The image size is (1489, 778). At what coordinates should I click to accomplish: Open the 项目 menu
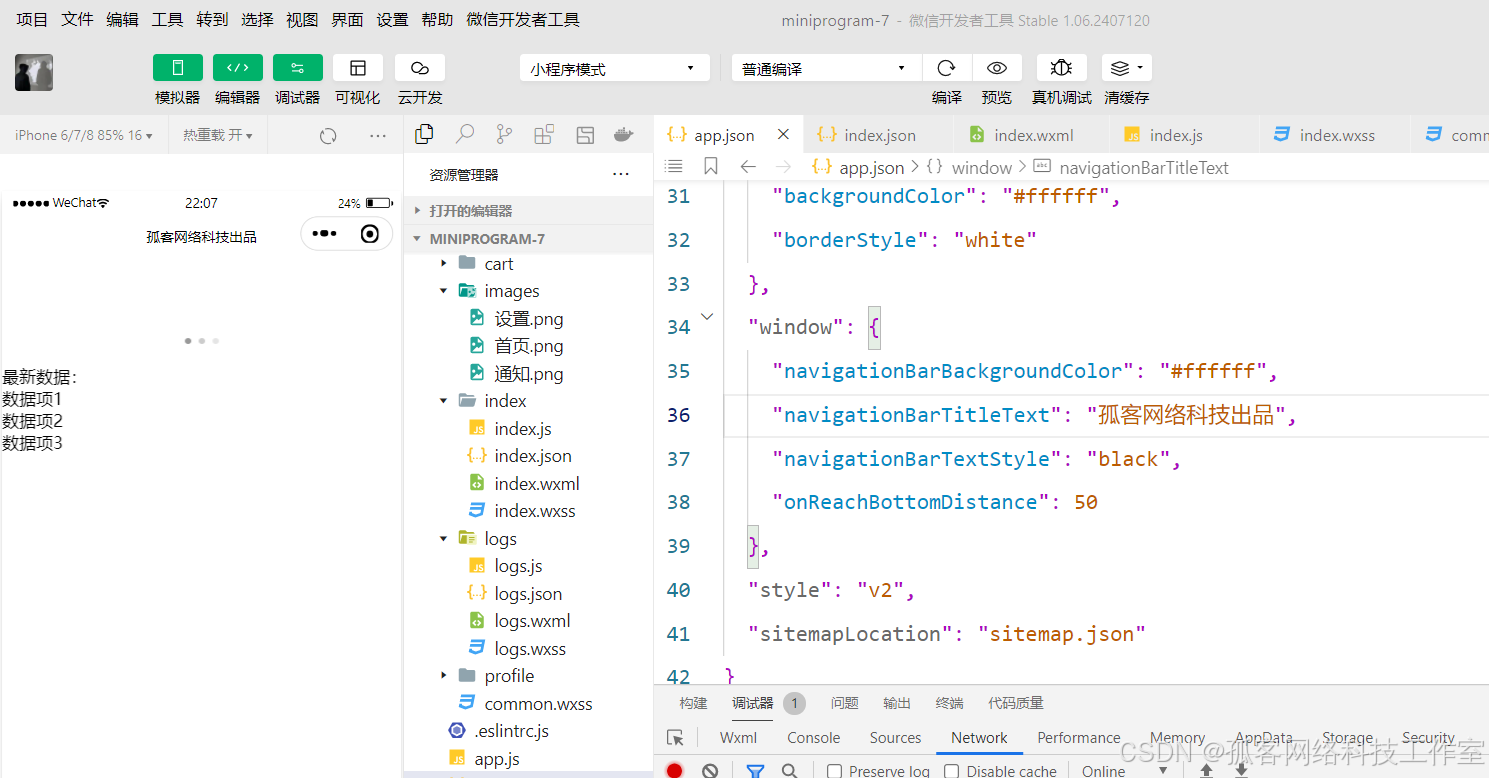(x=32, y=19)
